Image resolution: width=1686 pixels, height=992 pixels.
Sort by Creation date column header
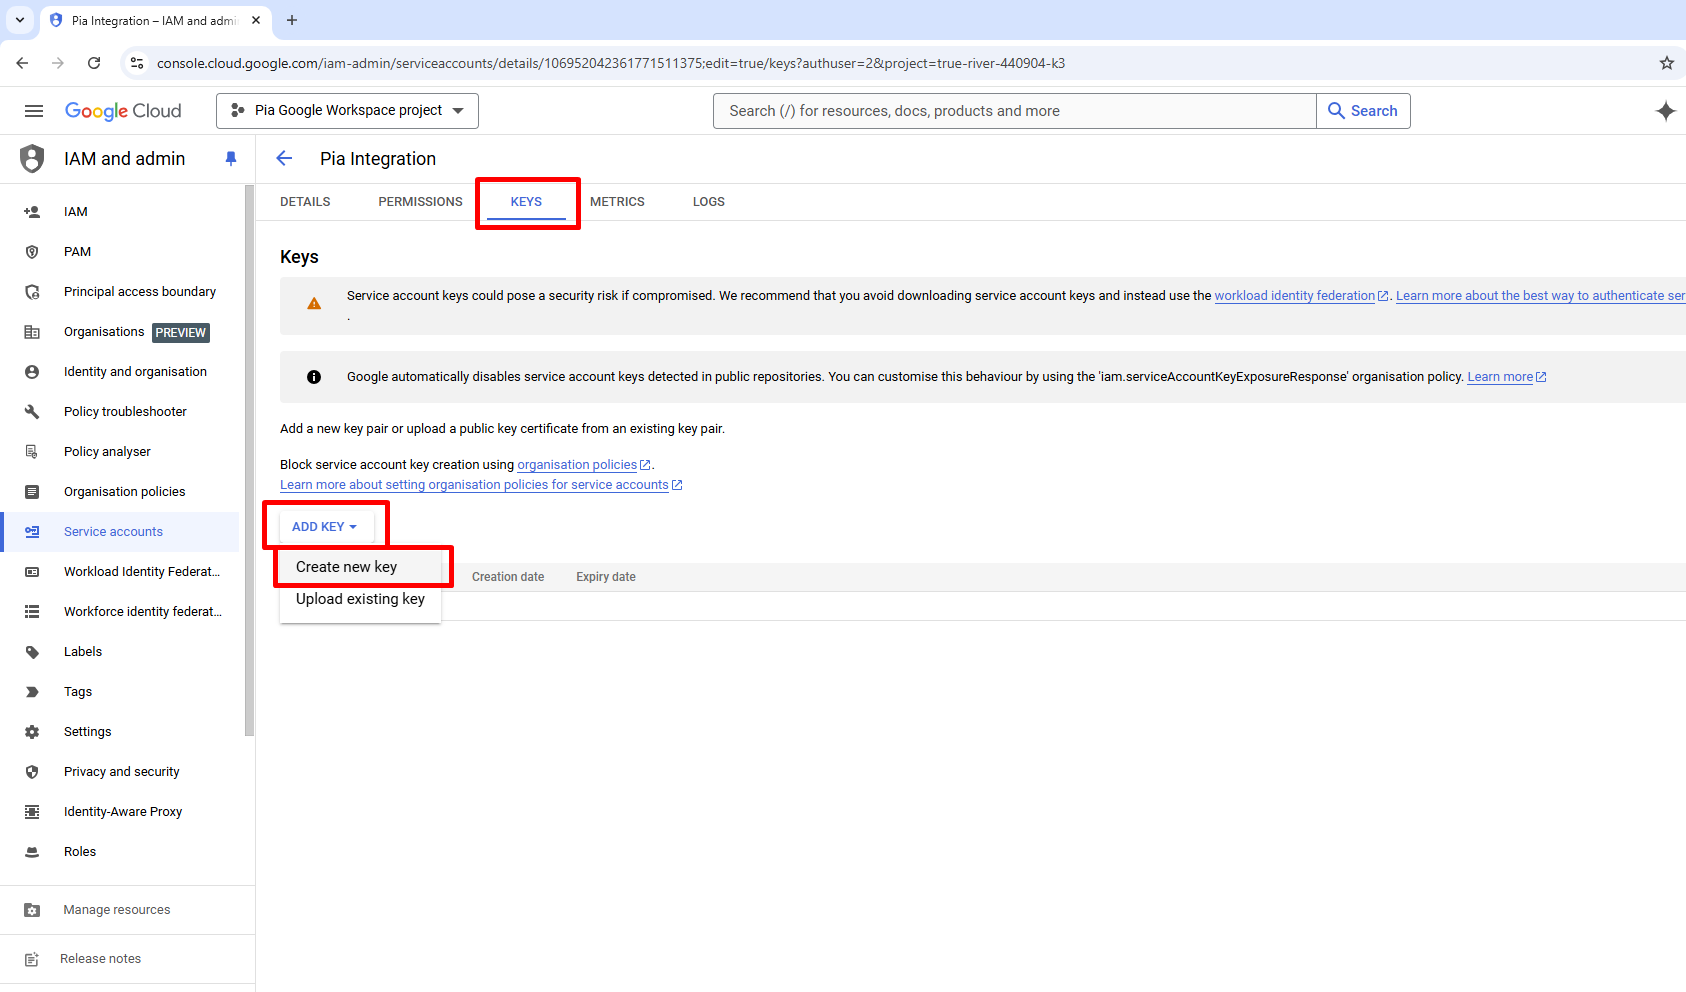508,577
